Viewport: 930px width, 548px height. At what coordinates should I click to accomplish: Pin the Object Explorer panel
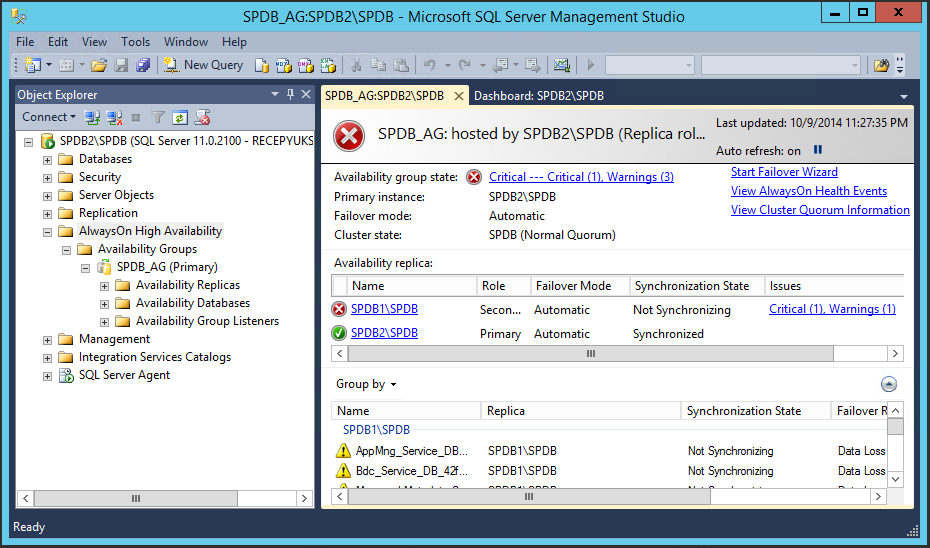click(x=291, y=94)
